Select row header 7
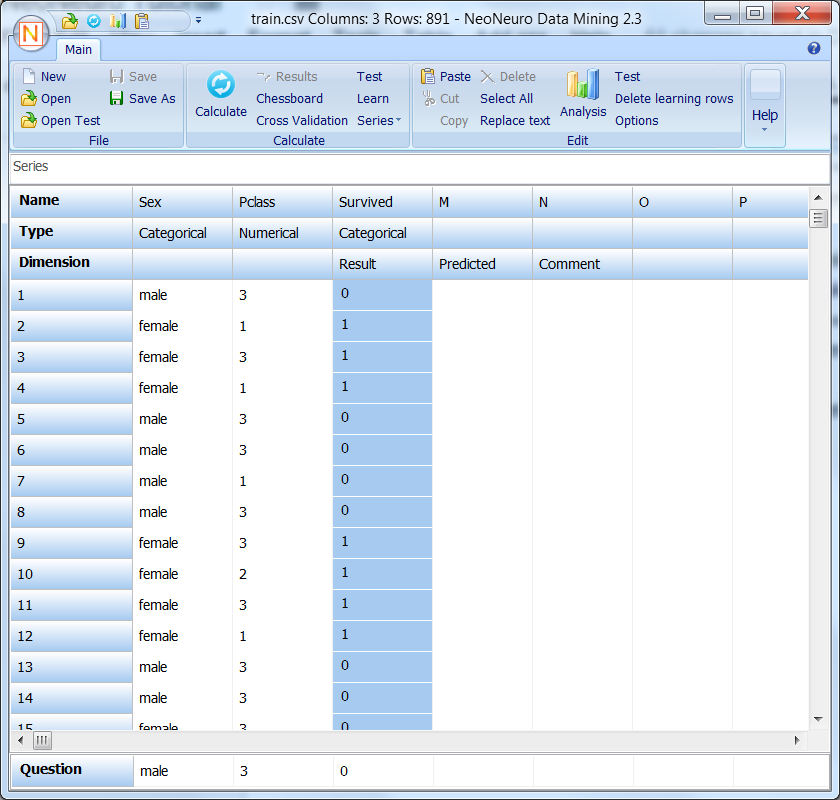840x800 pixels. 71,481
